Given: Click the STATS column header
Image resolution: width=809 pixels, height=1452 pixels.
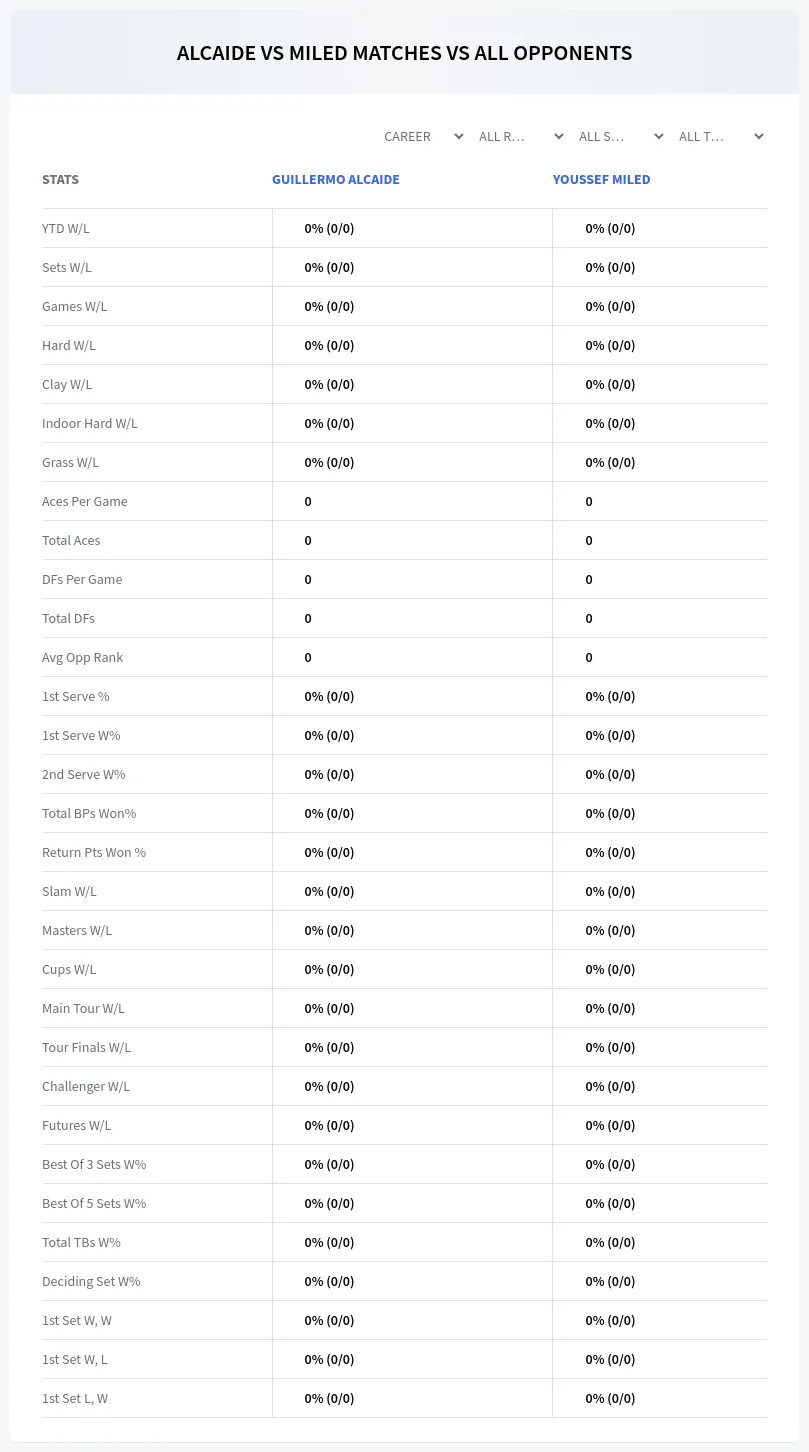Looking at the screenshot, I should [60, 180].
